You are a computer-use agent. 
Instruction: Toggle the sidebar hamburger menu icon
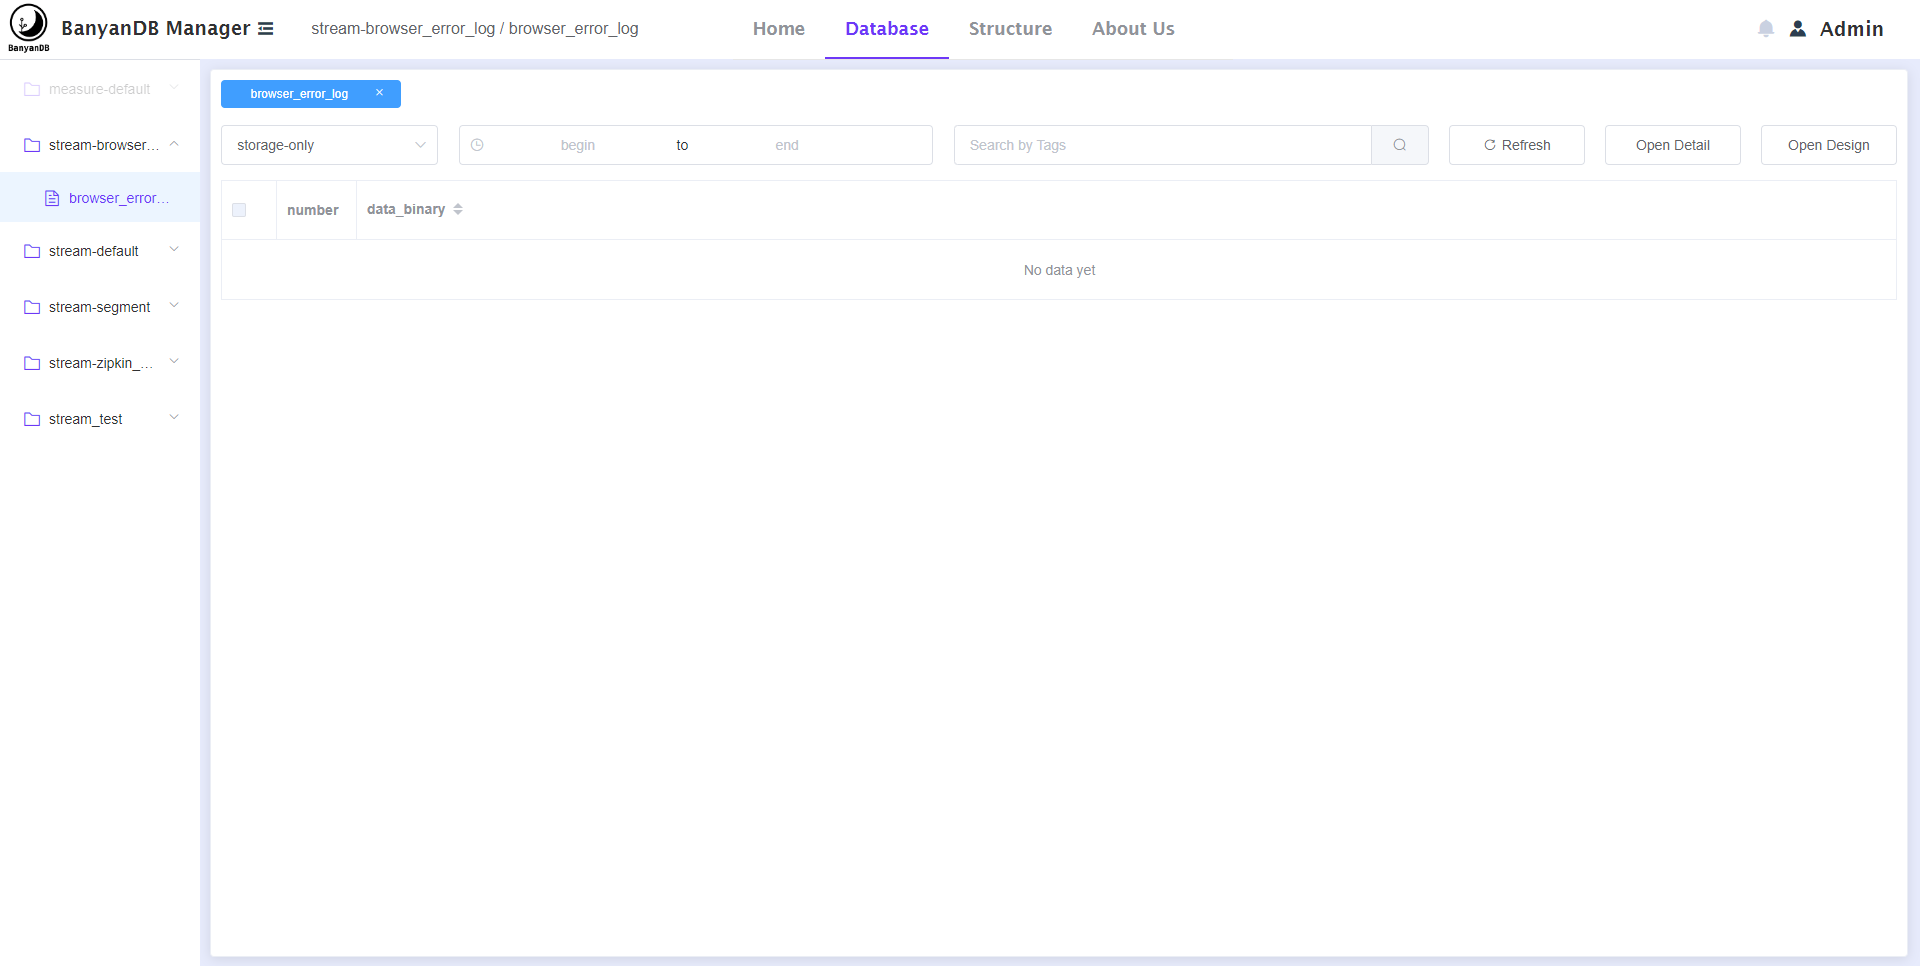tap(266, 29)
